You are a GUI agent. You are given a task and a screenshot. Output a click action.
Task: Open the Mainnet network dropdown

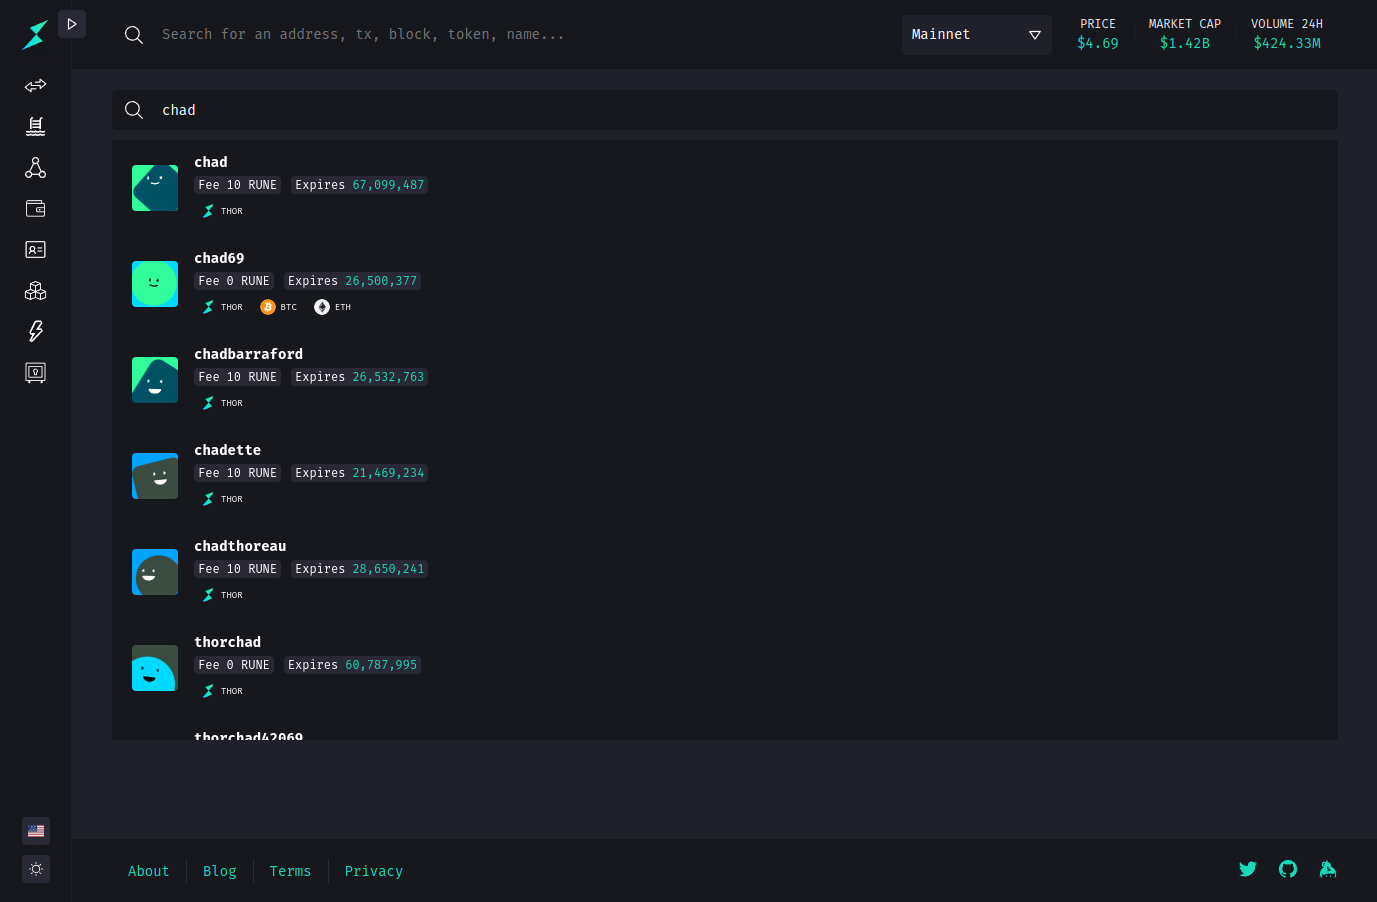[976, 34]
